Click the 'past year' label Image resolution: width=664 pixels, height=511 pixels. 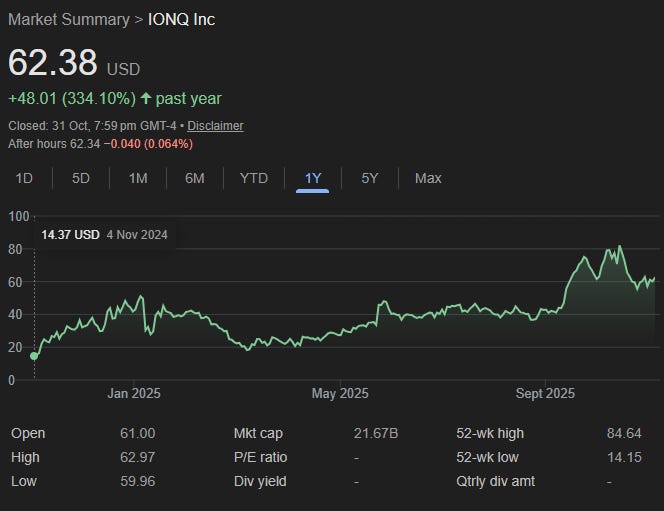[188, 98]
